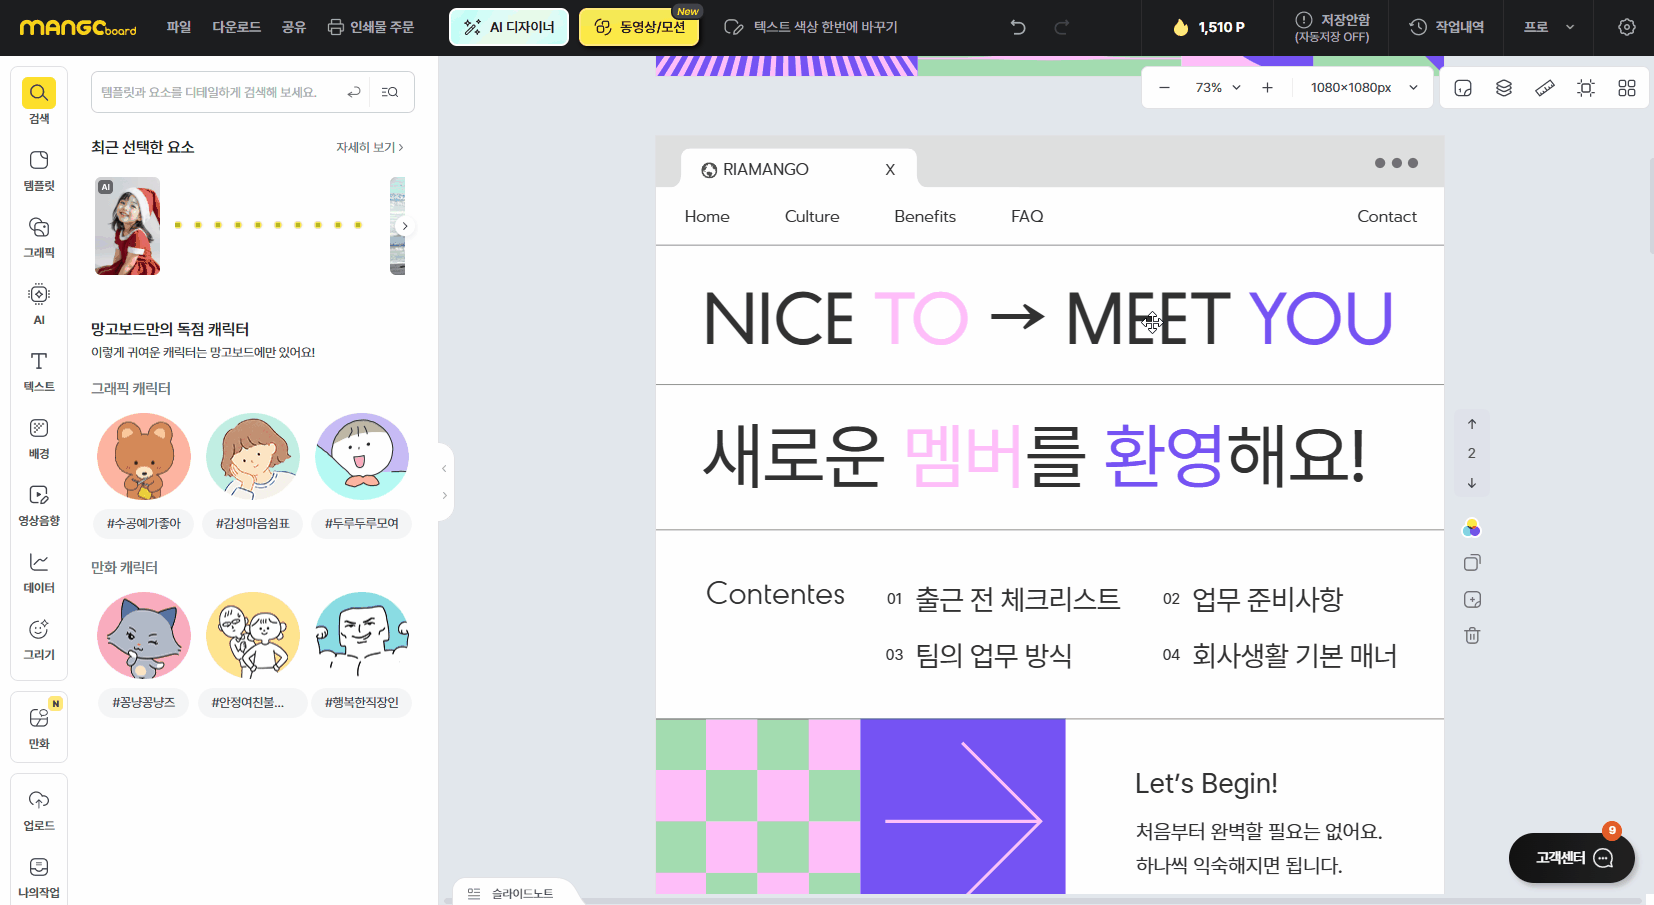Select the 텍스트 text tool
The height and width of the screenshot is (905, 1654).
39,371
